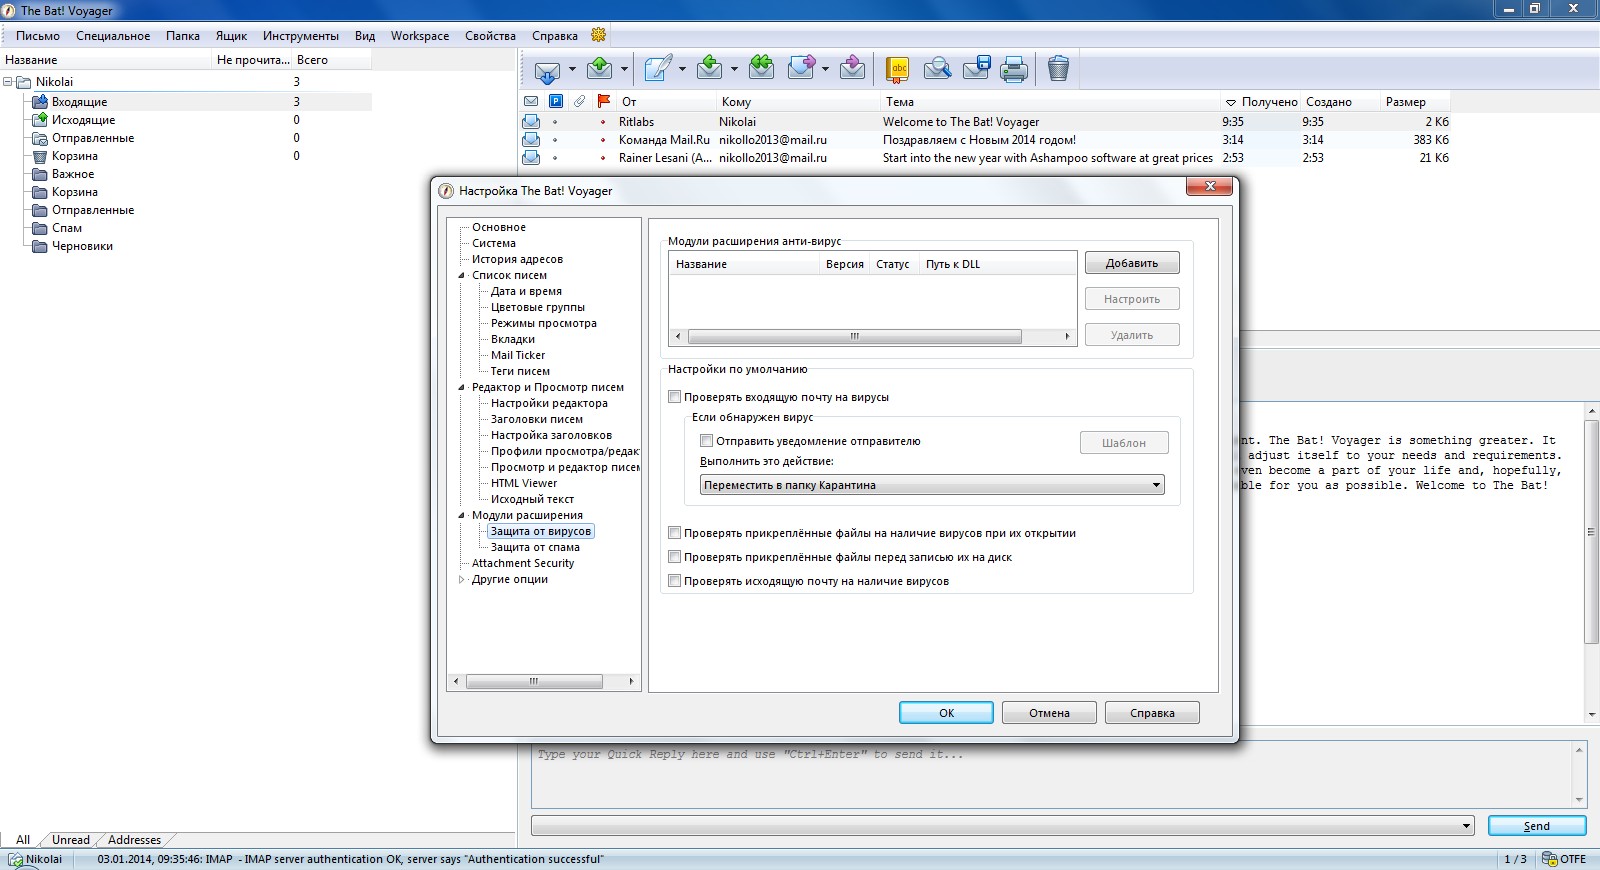Enable Проверять исходящую почту на наличие вирусов
Screen dimensions: 1600x870
click(x=675, y=581)
